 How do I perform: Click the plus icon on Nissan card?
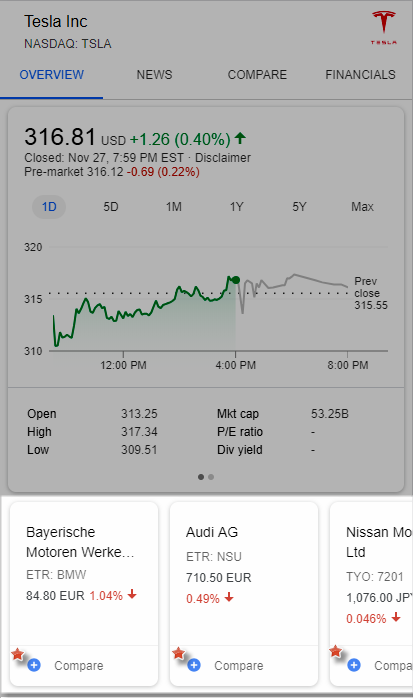354,665
